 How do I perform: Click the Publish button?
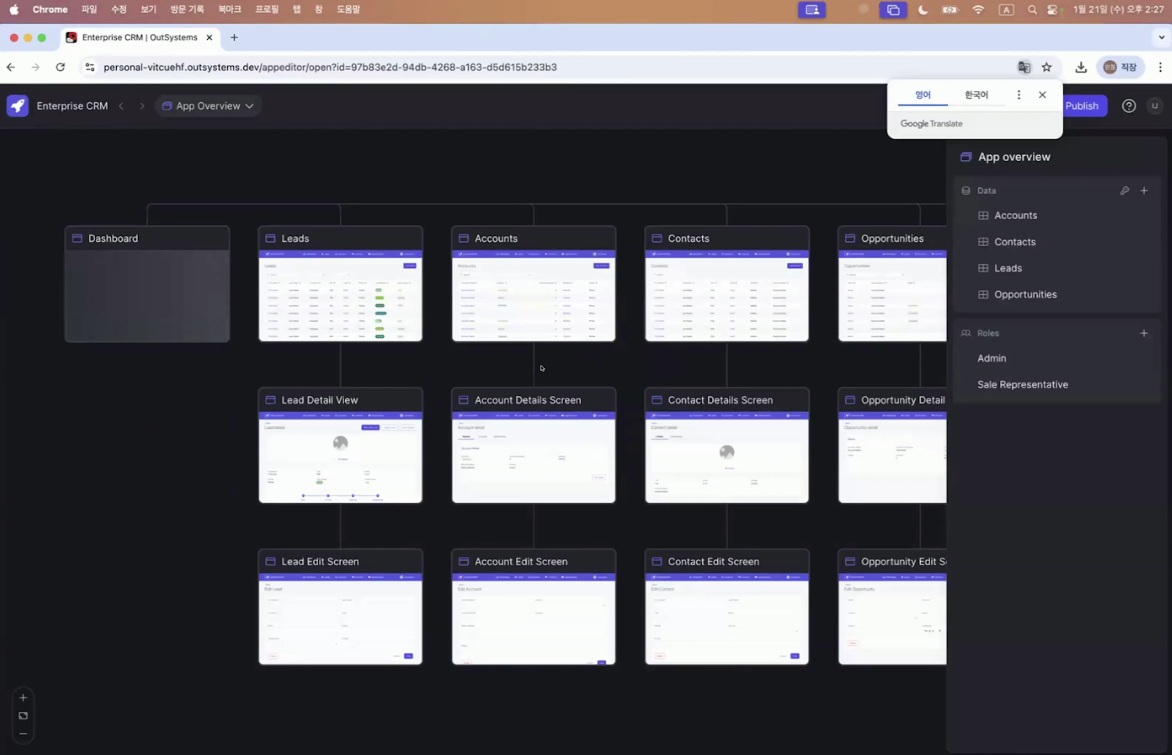tap(1082, 106)
